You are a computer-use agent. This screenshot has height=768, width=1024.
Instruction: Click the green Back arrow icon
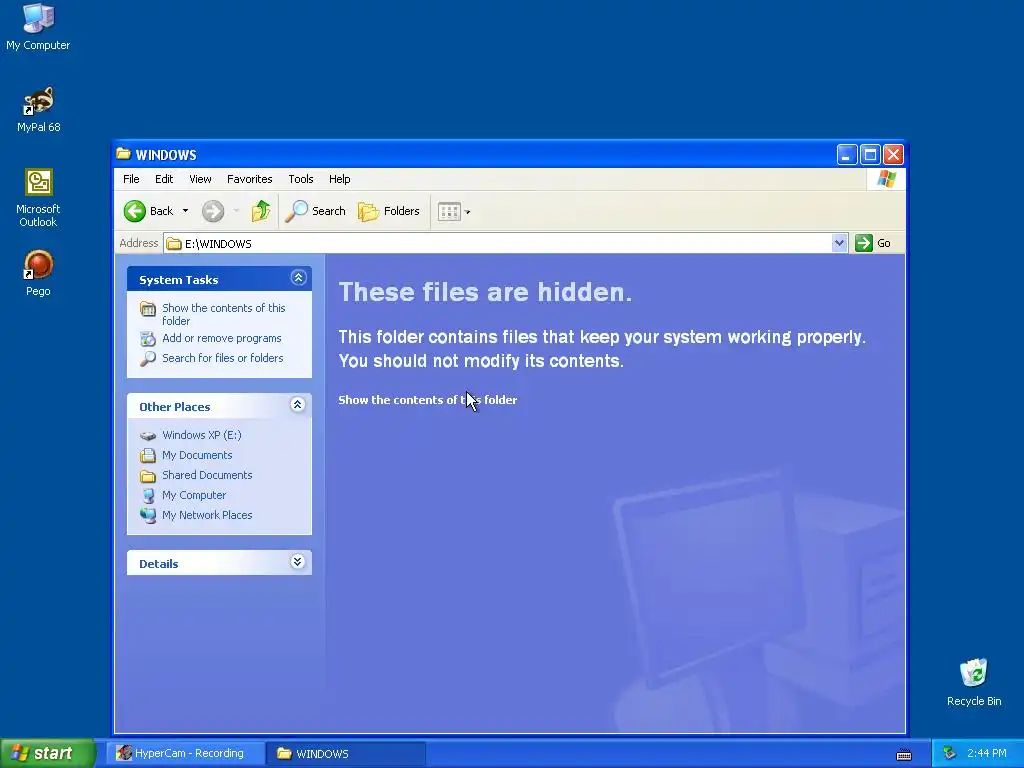coord(135,211)
